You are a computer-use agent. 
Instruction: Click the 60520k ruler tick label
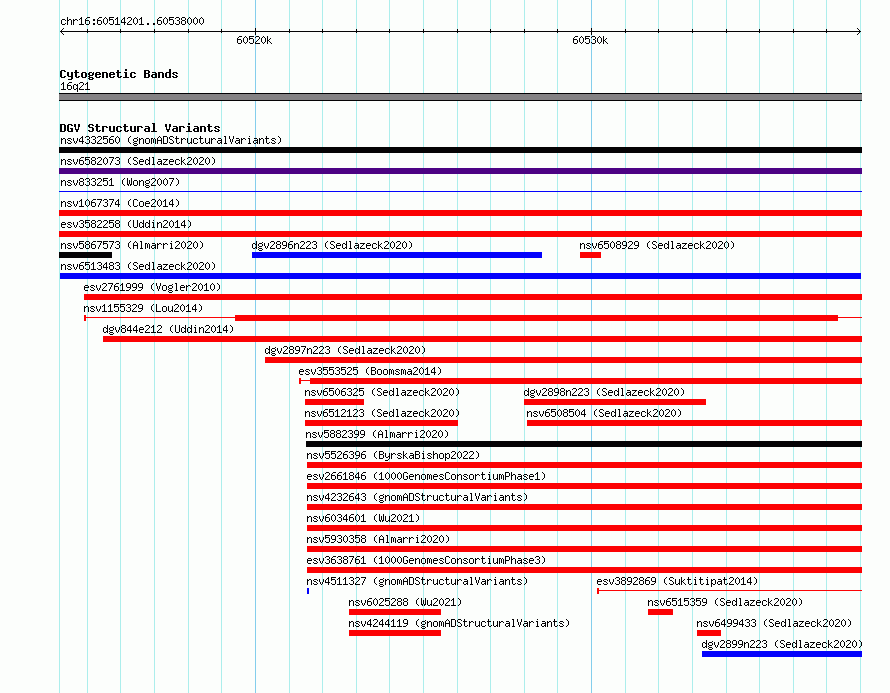254,40
